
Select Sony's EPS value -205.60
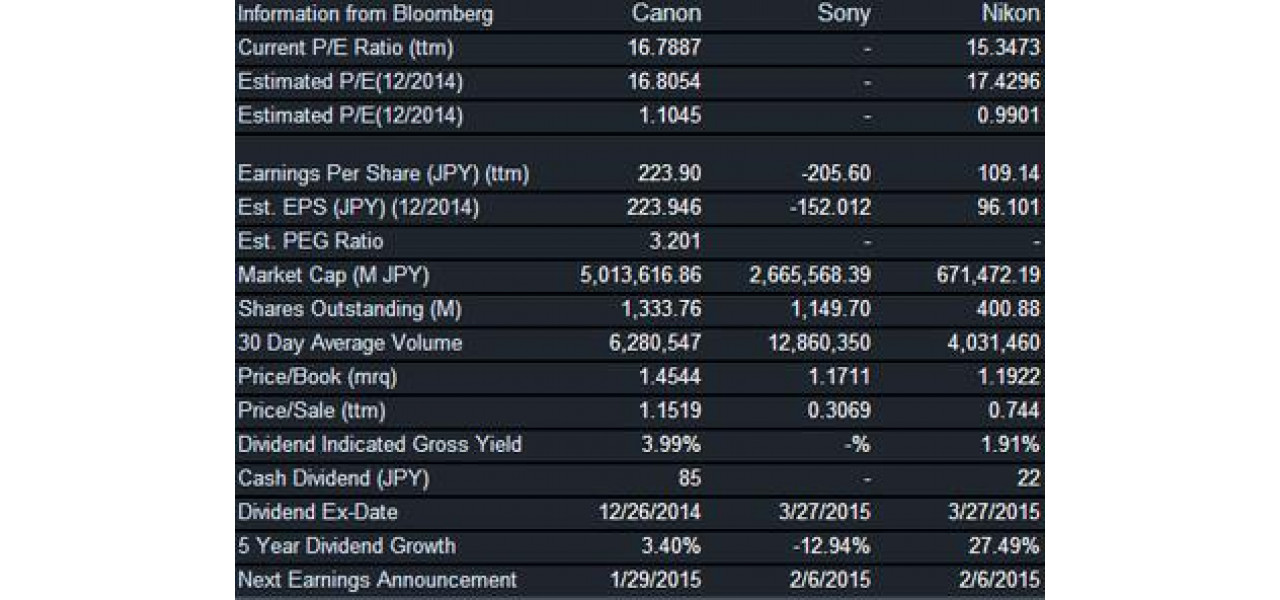[836, 174]
